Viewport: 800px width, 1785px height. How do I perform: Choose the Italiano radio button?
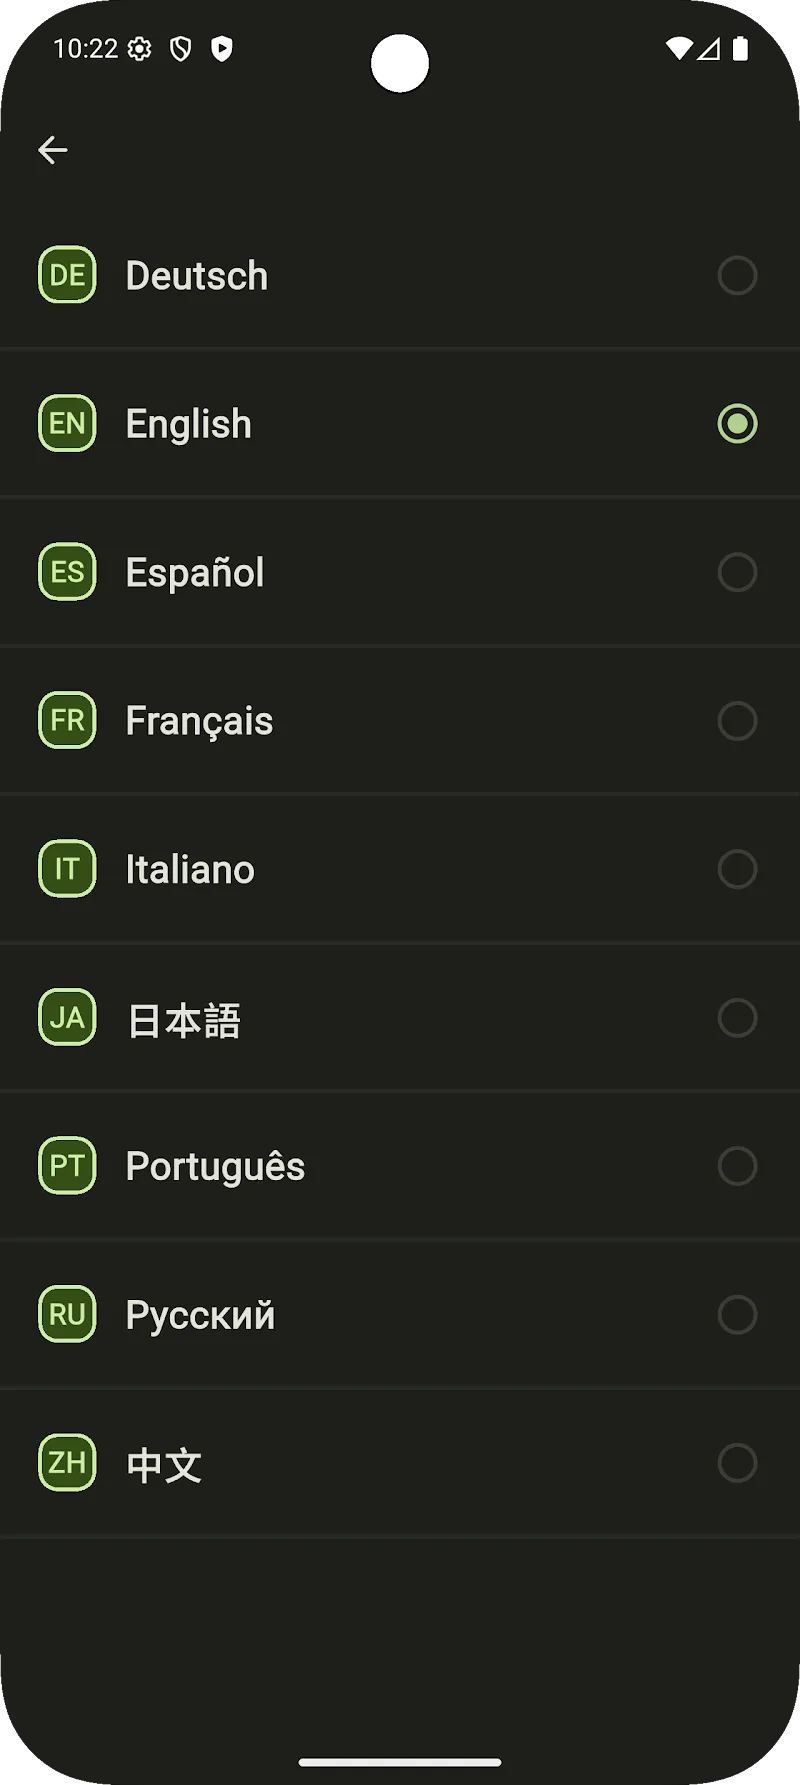[737, 869]
